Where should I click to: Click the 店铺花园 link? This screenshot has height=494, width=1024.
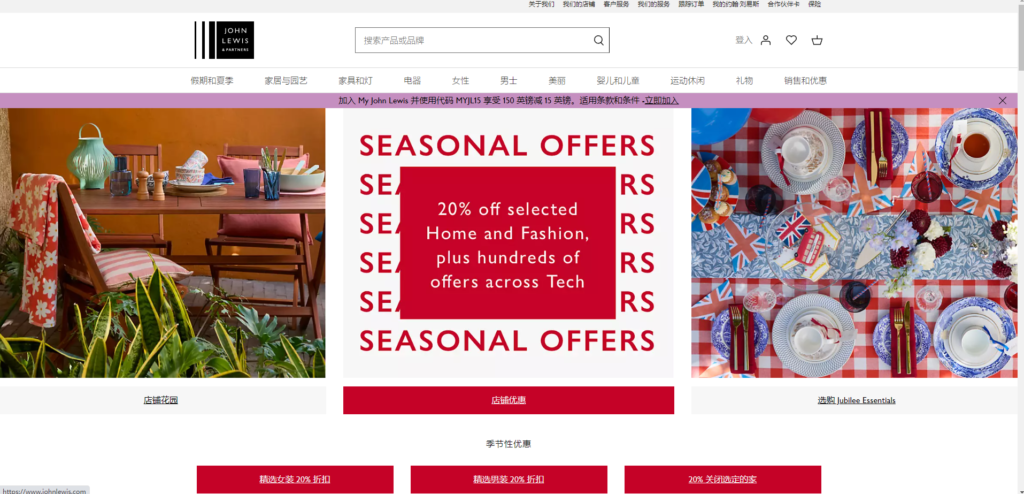coord(161,400)
